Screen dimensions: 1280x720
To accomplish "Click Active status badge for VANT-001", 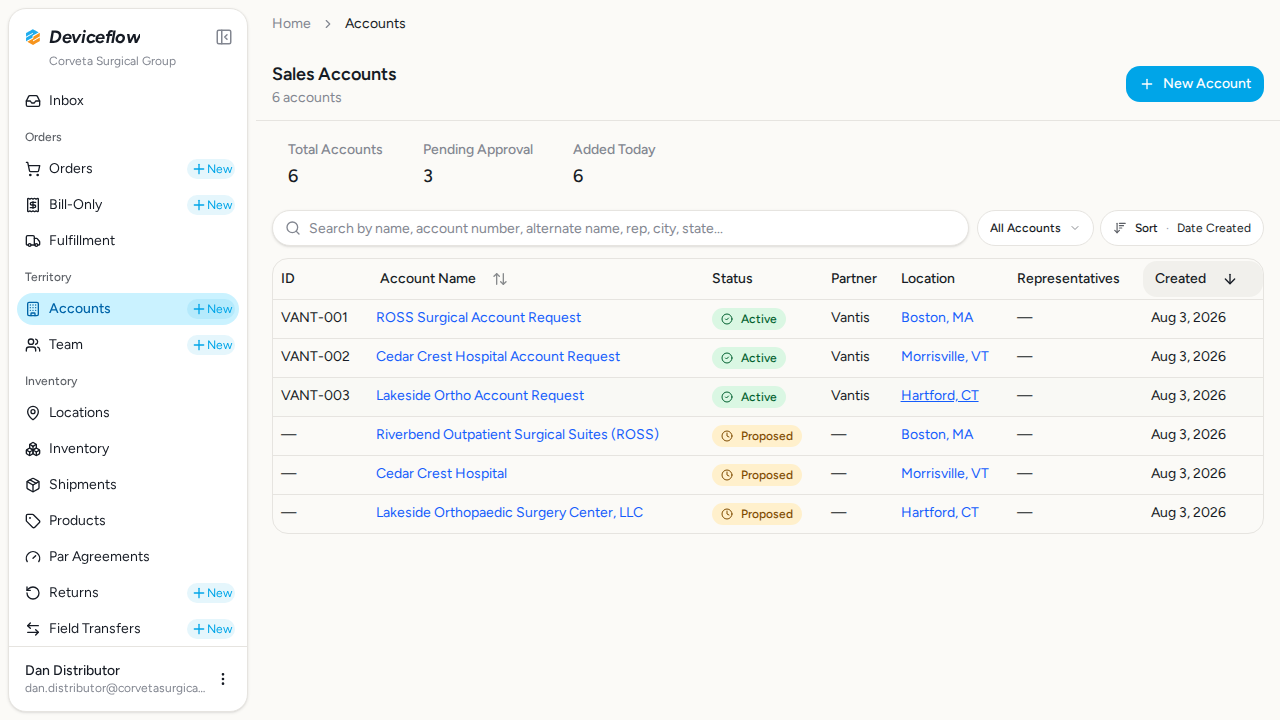I will [749, 319].
